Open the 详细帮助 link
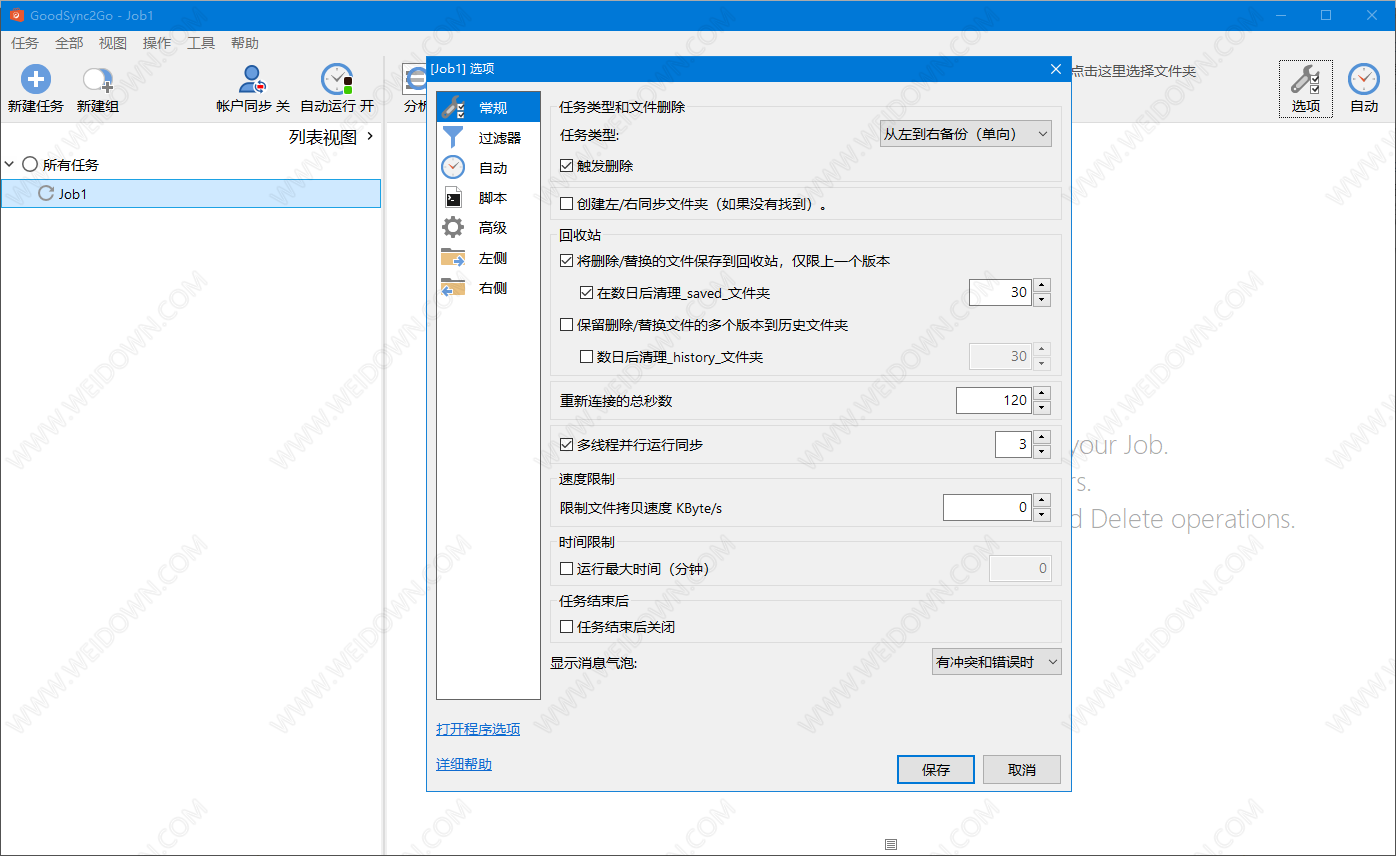 tap(464, 764)
